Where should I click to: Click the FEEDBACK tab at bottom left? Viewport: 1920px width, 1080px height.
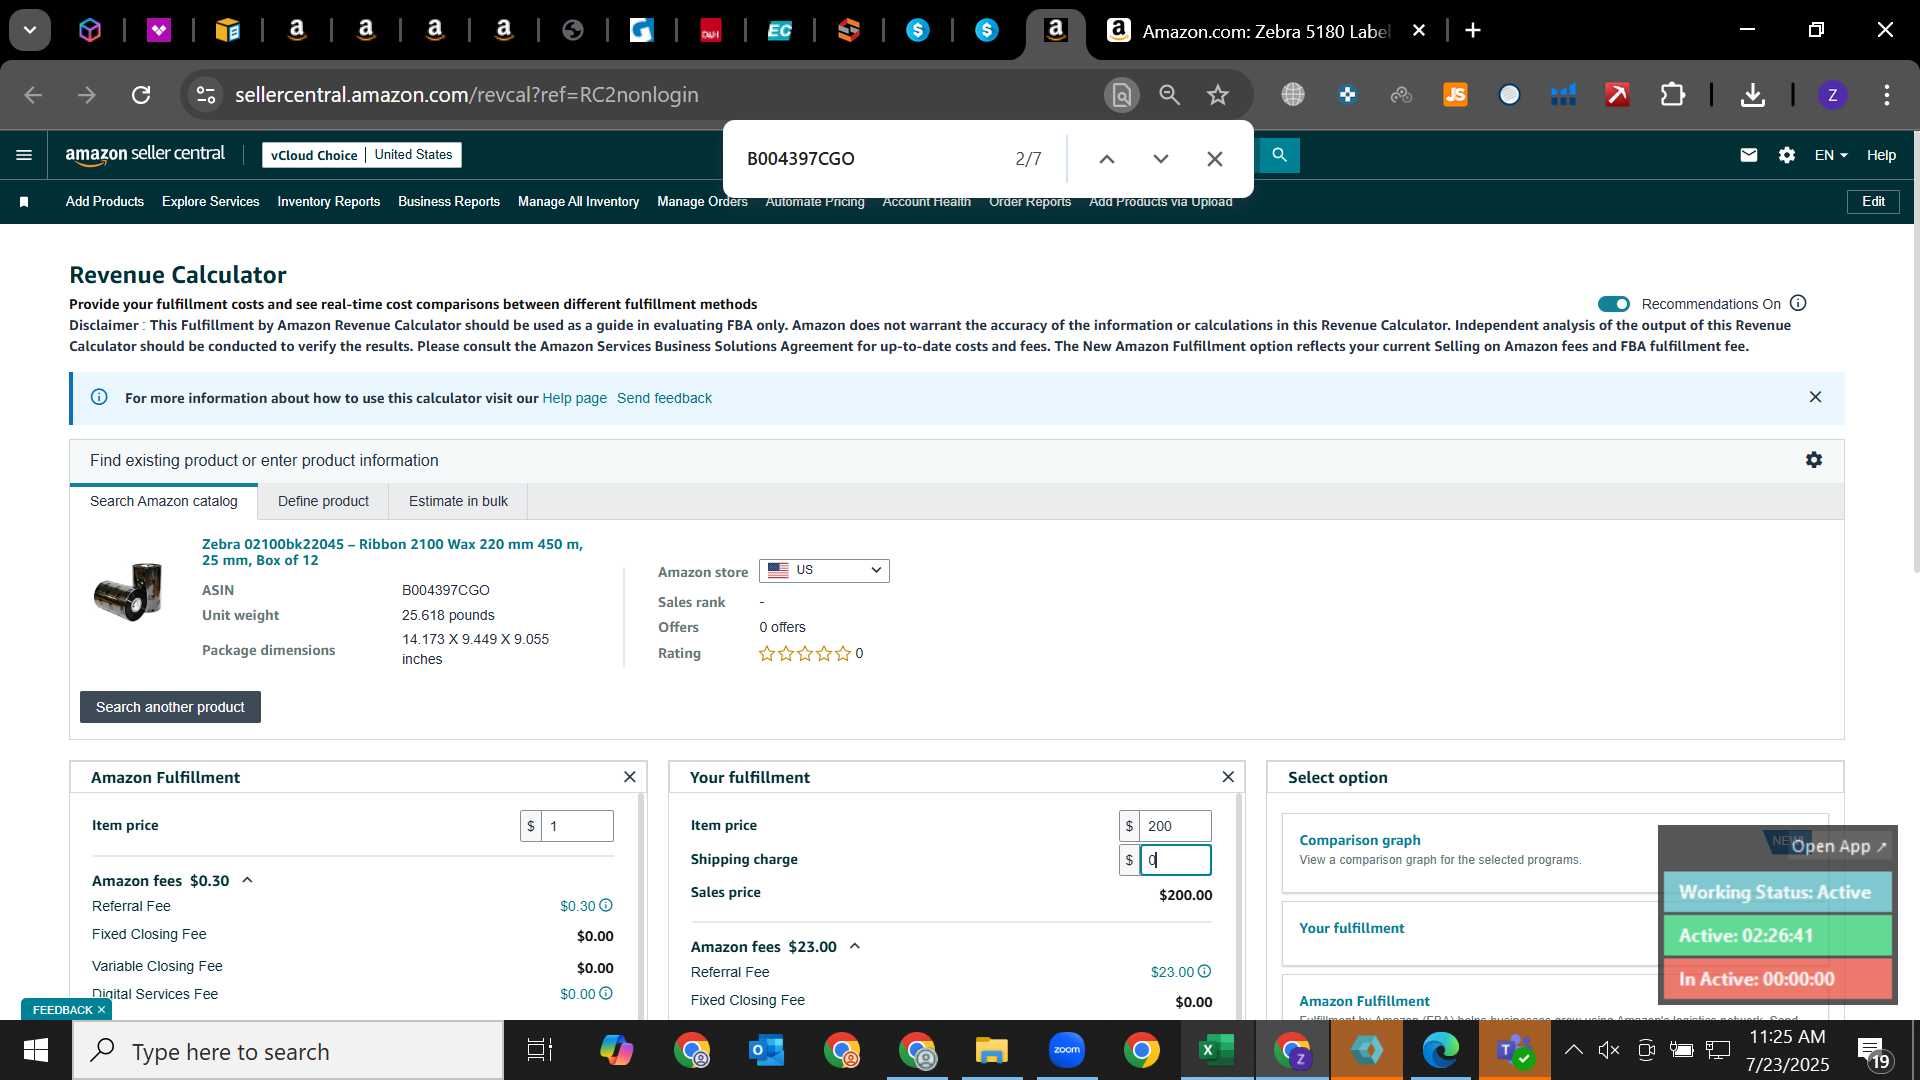tap(67, 1009)
